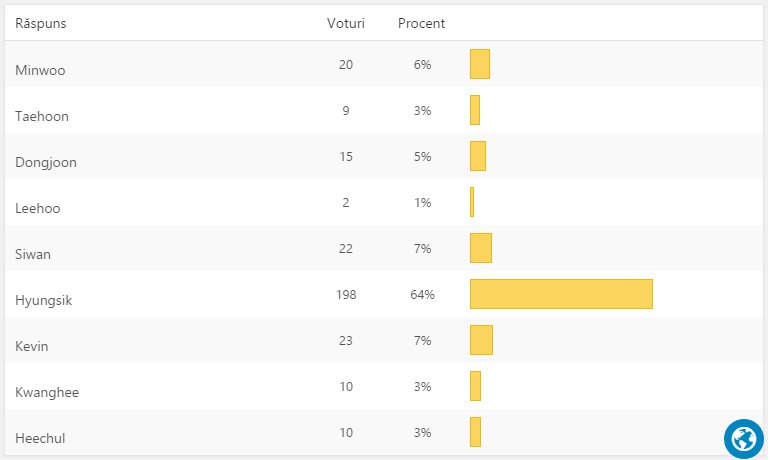Click the Hyungsik answer label

(45, 300)
